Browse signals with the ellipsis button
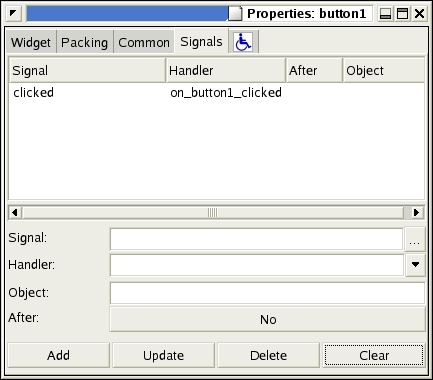Image resolution: width=433 pixels, height=380 pixels. 415,239
